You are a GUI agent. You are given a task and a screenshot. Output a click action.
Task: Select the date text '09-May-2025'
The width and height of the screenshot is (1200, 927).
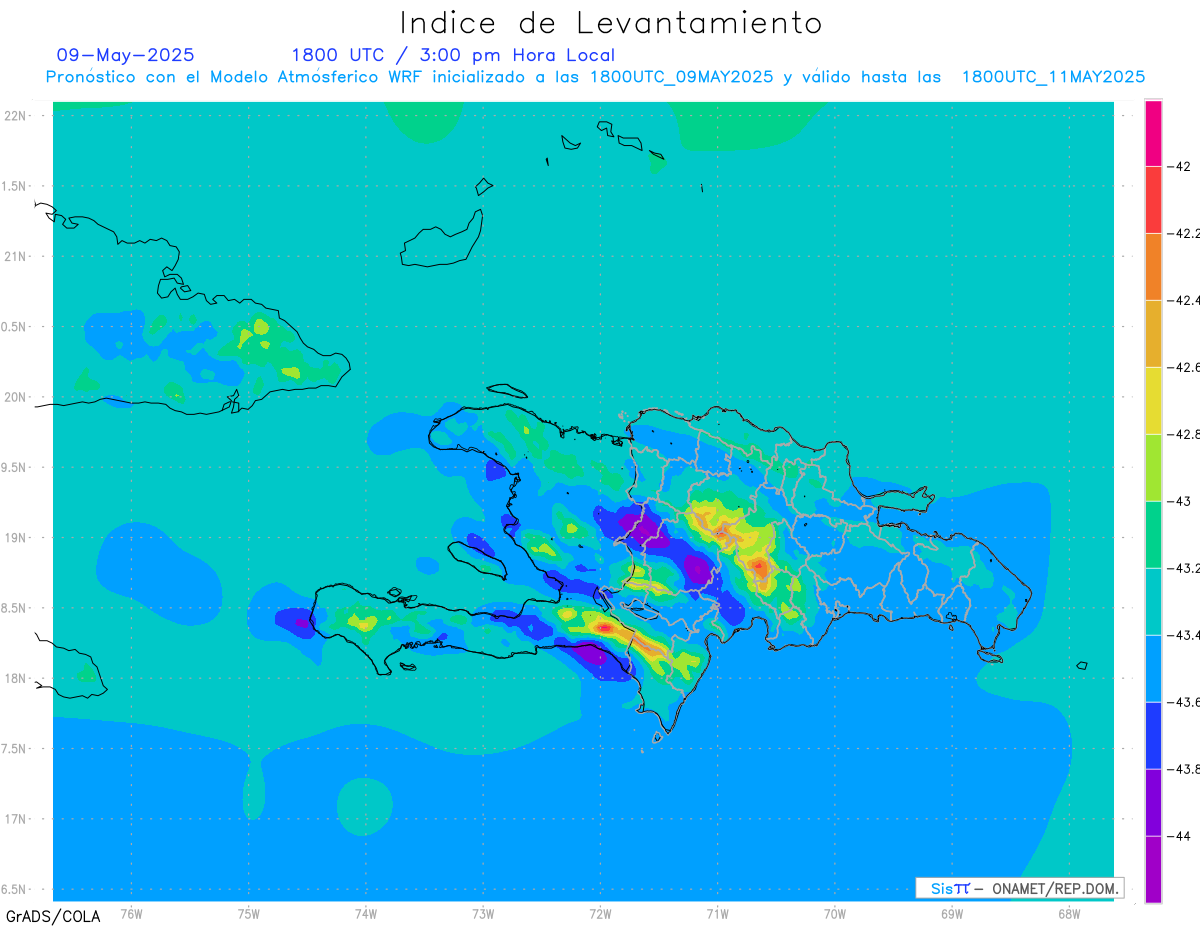[x=126, y=55]
